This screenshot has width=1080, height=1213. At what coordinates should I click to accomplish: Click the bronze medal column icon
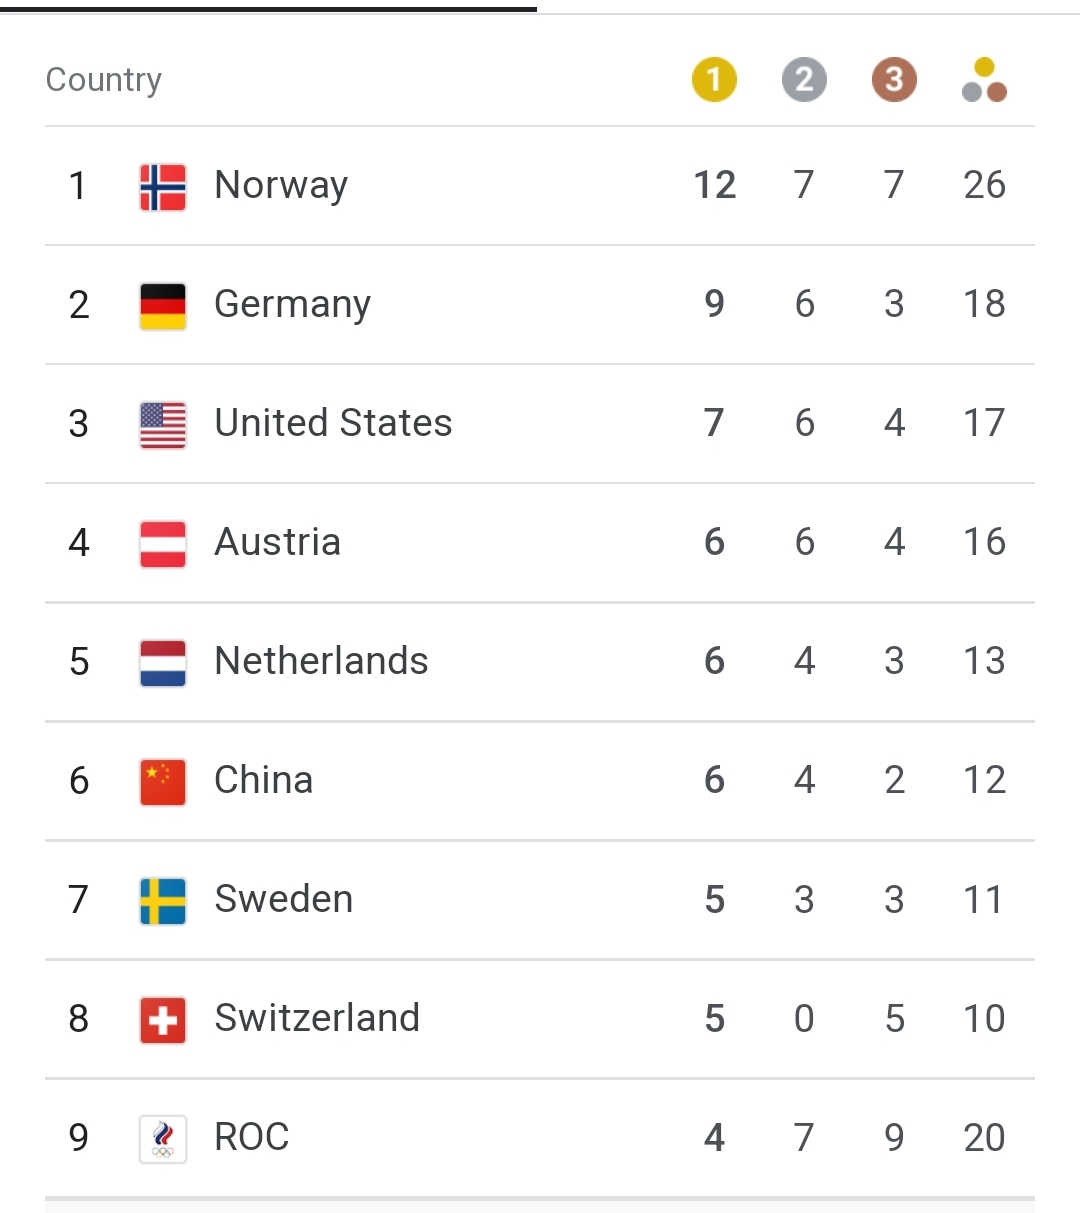[x=894, y=80]
